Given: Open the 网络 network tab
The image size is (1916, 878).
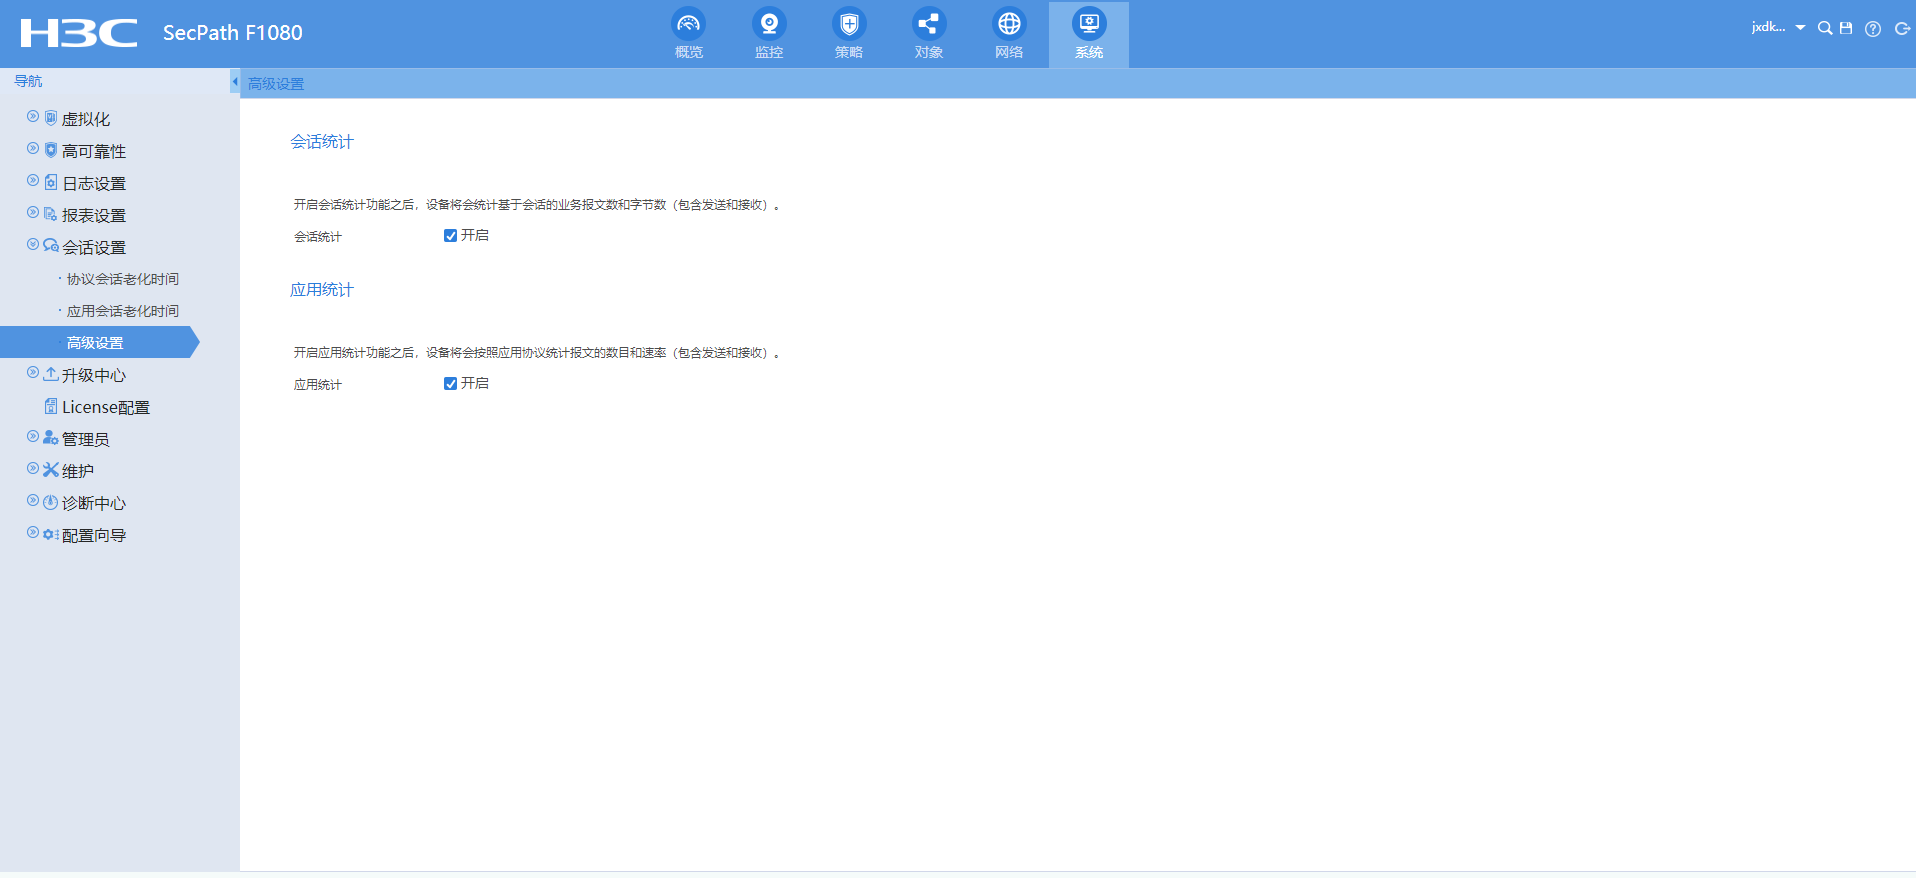Looking at the screenshot, I should 1008,34.
